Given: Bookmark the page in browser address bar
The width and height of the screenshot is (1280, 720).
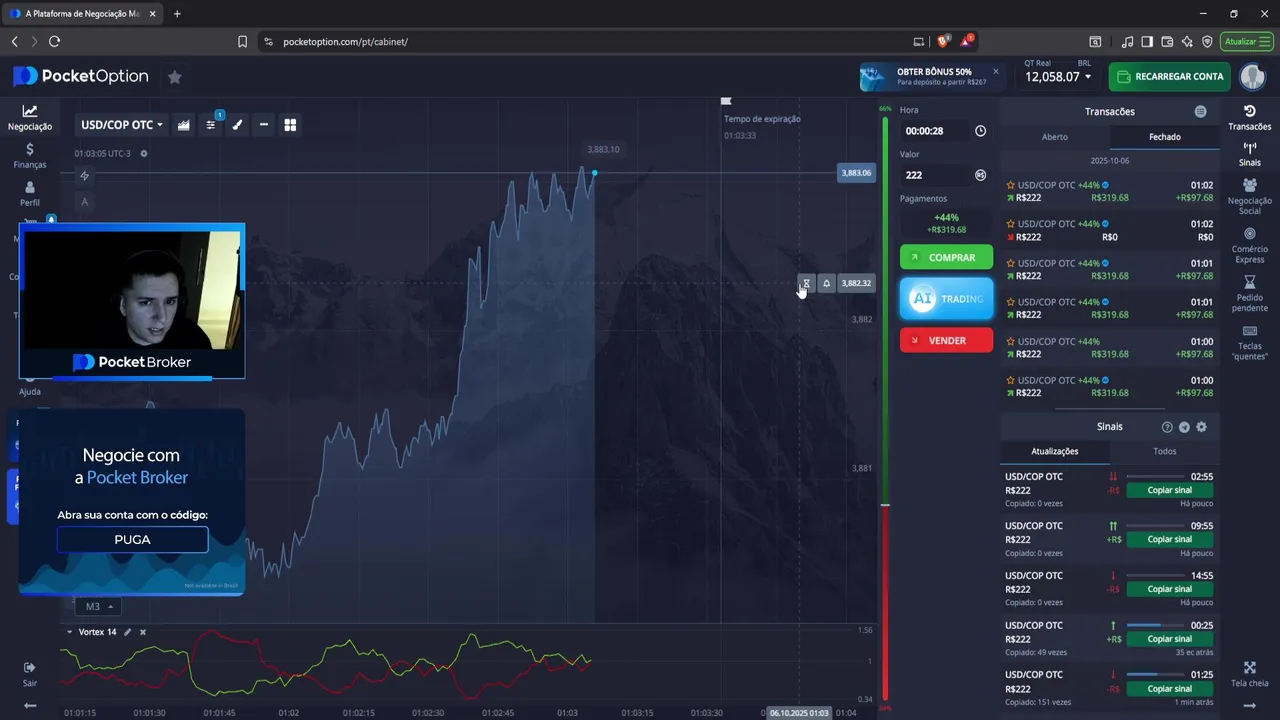Looking at the screenshot, I should 242,41.
